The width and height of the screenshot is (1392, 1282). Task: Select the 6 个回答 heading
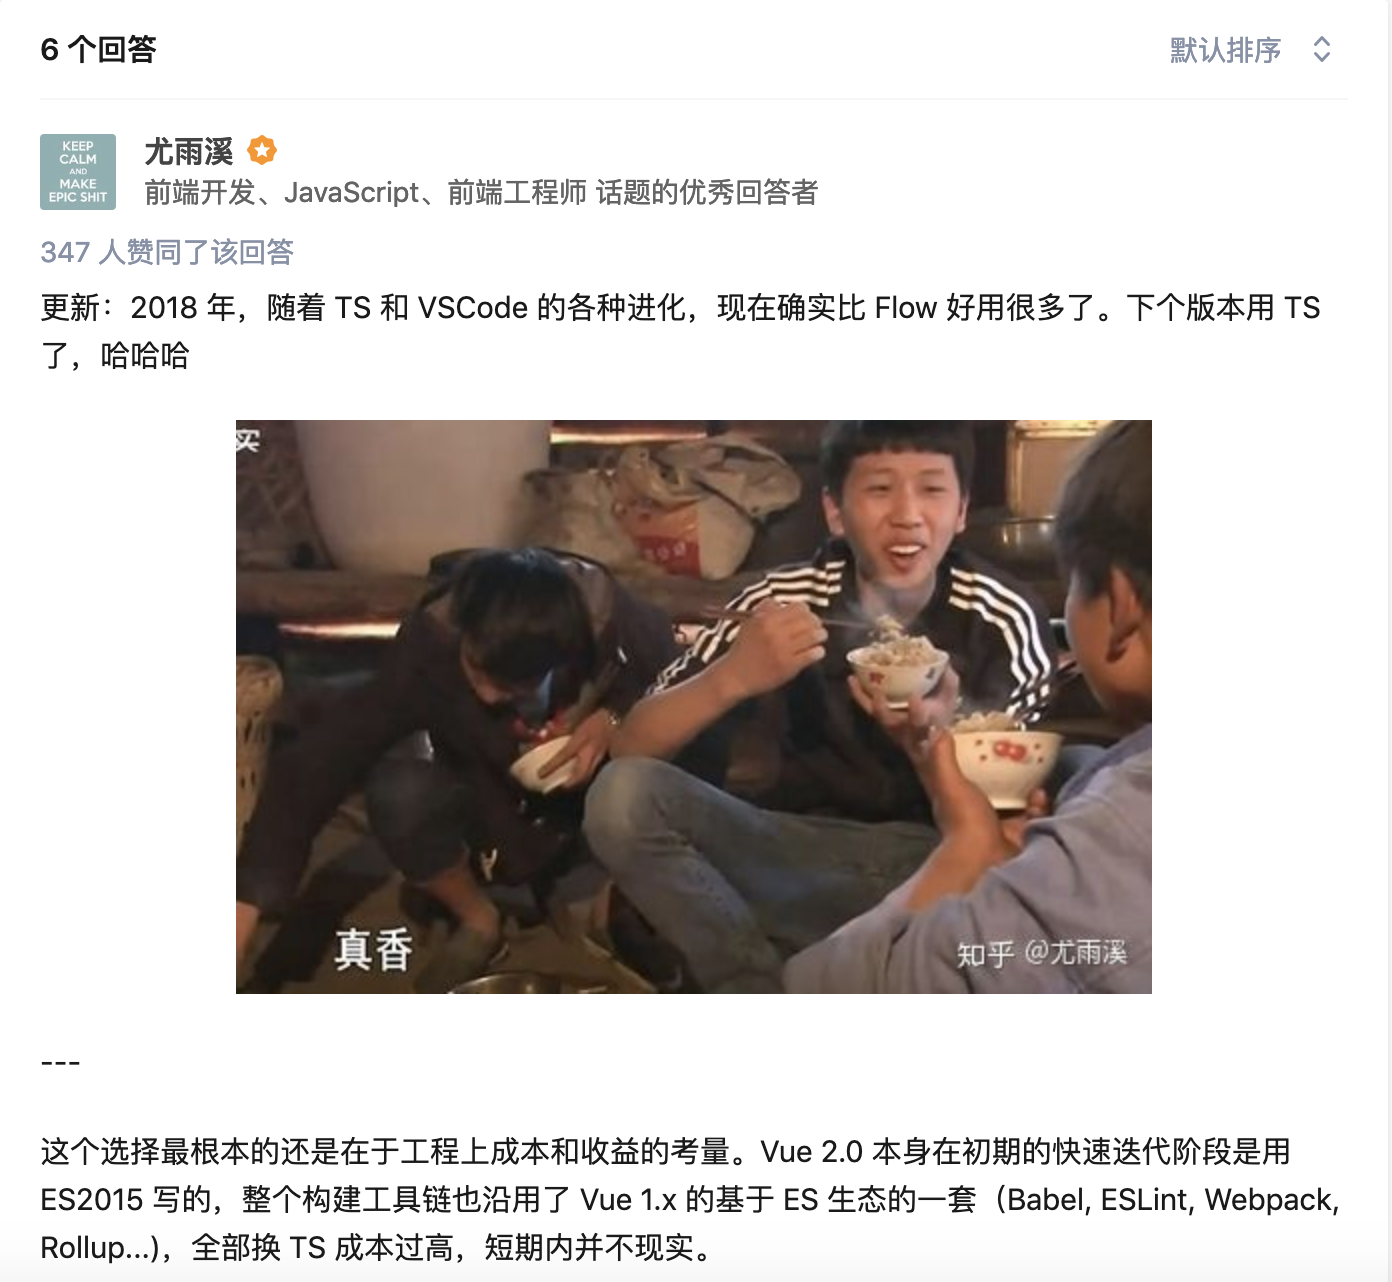[x=99, y=50]
